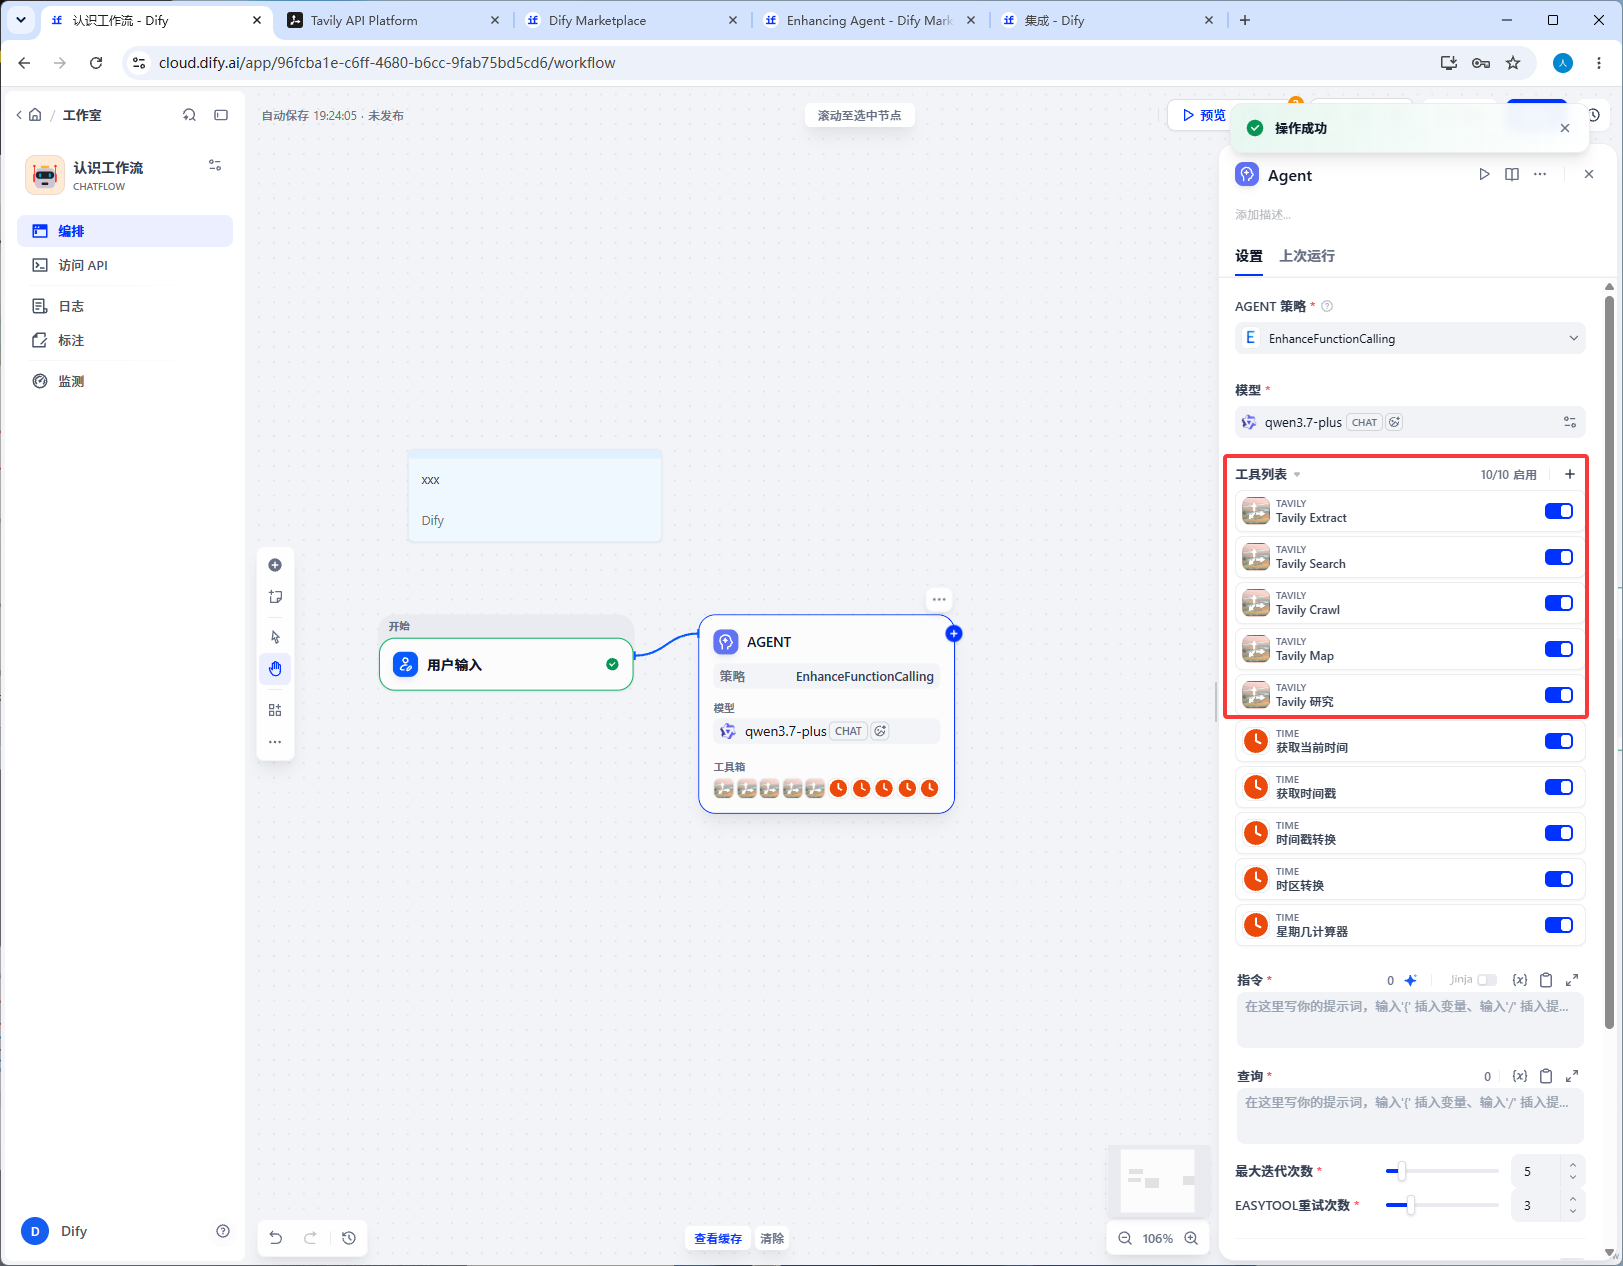Open Agent panel more options menu
The image size is (1623, 1266).
[1540, 174]
